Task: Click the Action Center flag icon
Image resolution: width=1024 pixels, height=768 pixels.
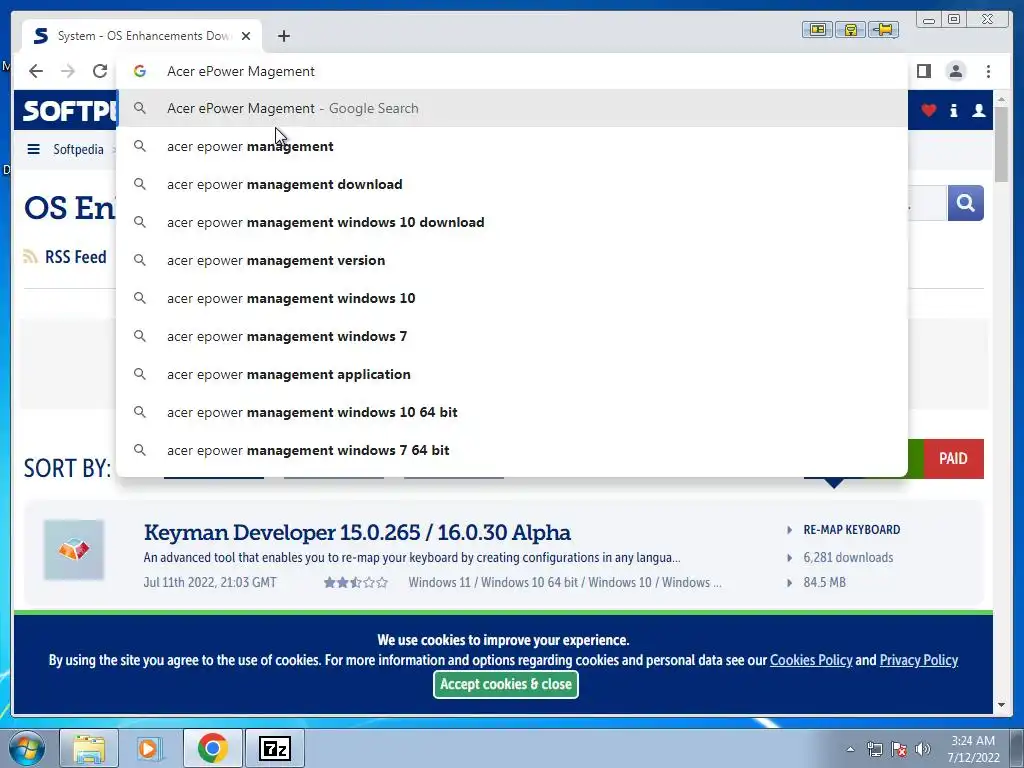Action: click(899, 749)
